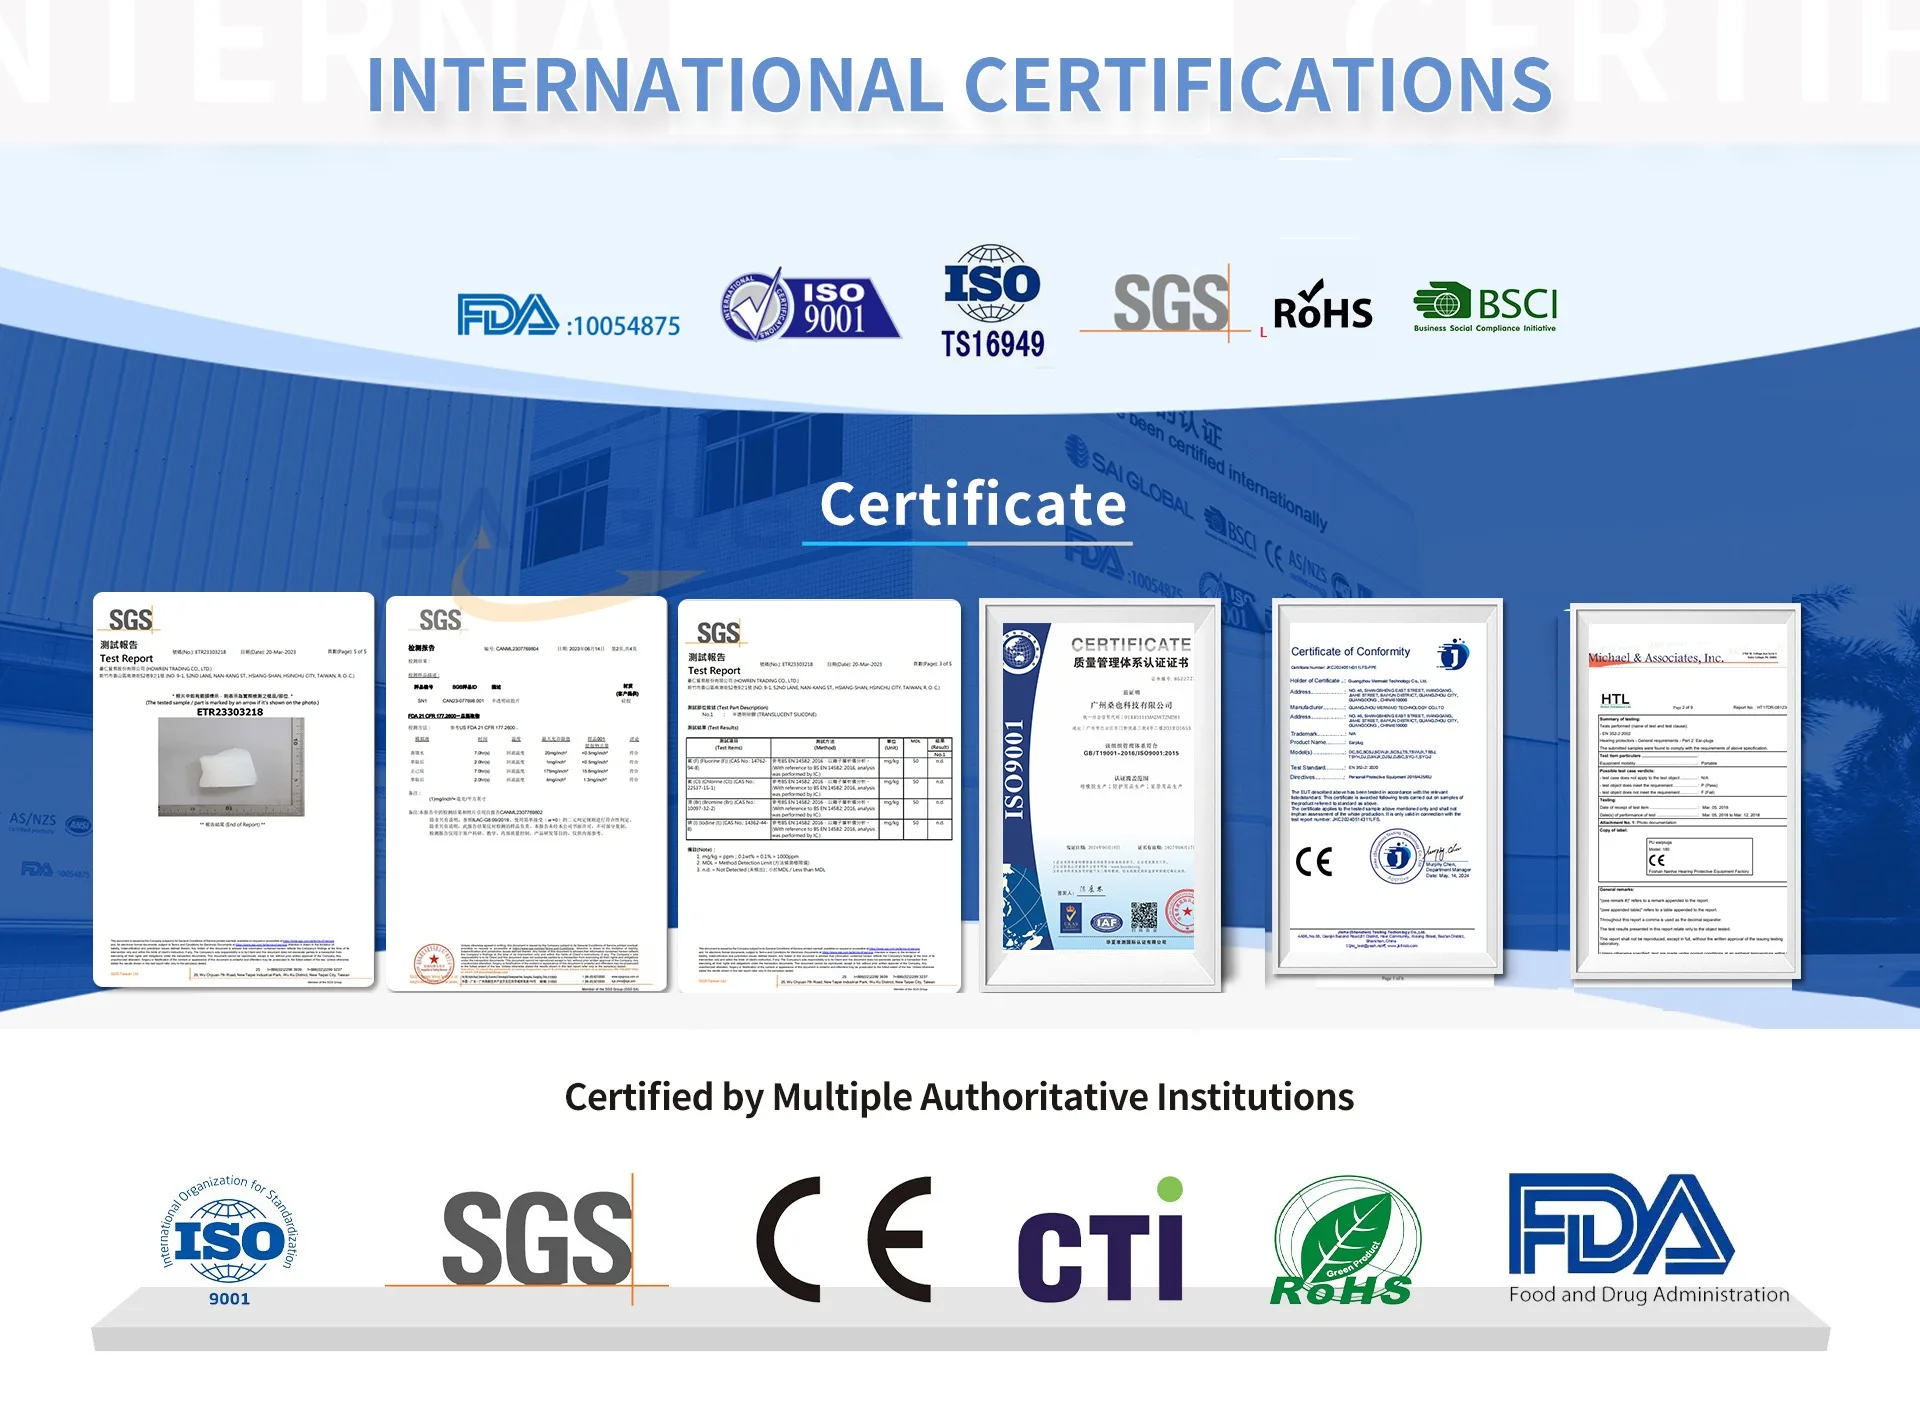Open the second SGS report with red stamp
Viewport: 1920px width, 1401px height.
tap(526, 794)
